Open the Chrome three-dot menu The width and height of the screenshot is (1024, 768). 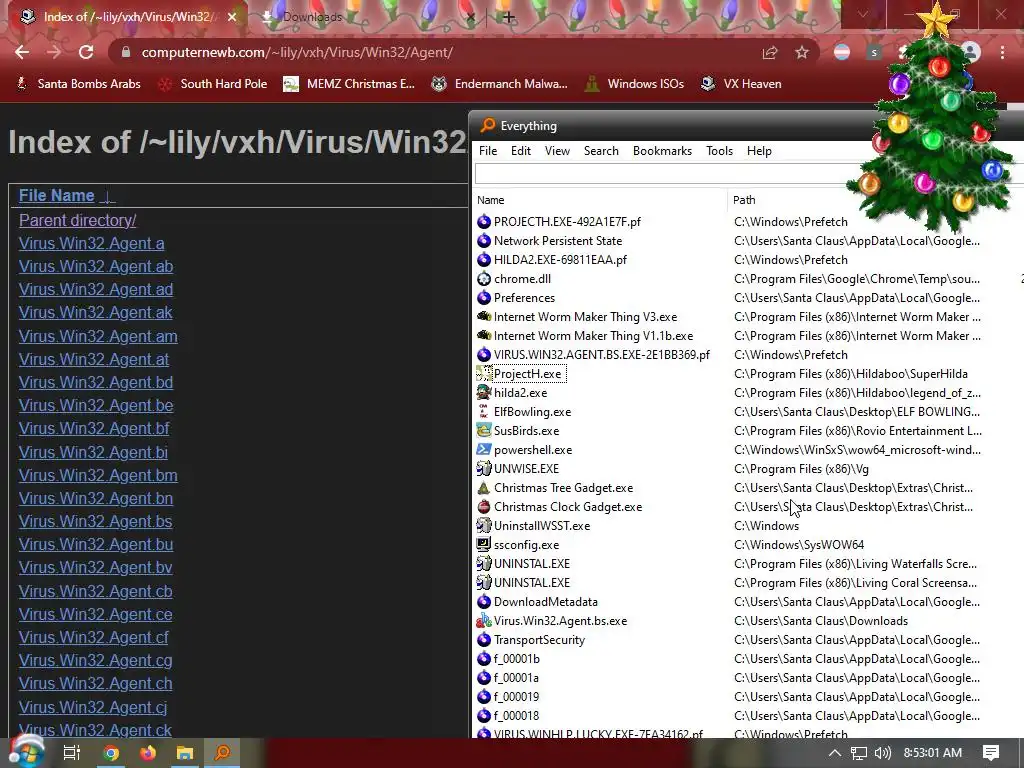[1002, 52]
